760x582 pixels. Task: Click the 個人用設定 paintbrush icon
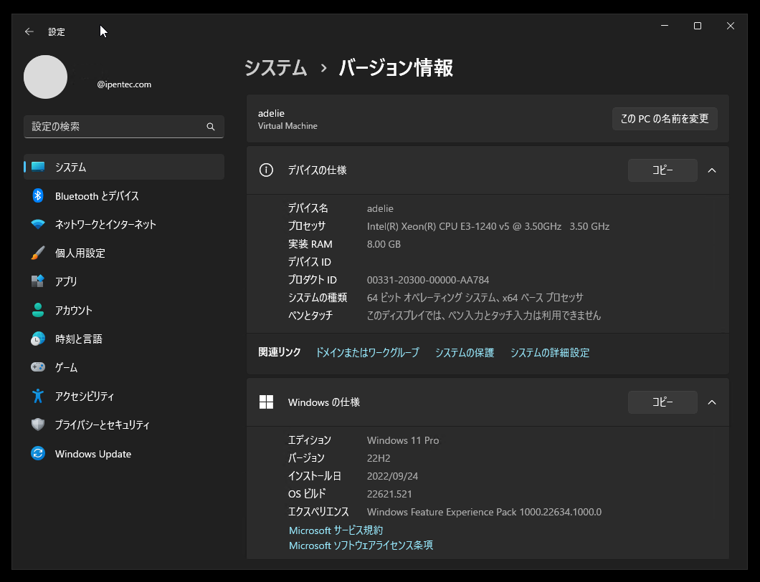[38, 253]
